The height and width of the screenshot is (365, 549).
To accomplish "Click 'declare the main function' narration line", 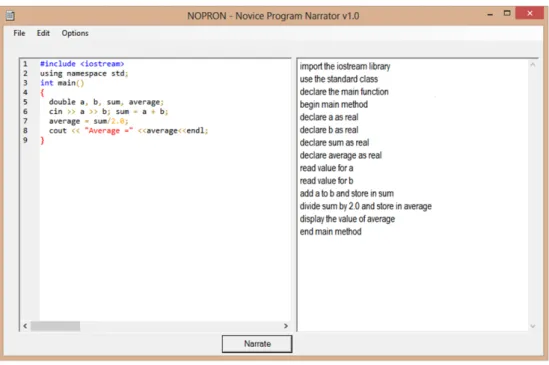I will click(x=344, y=92).
